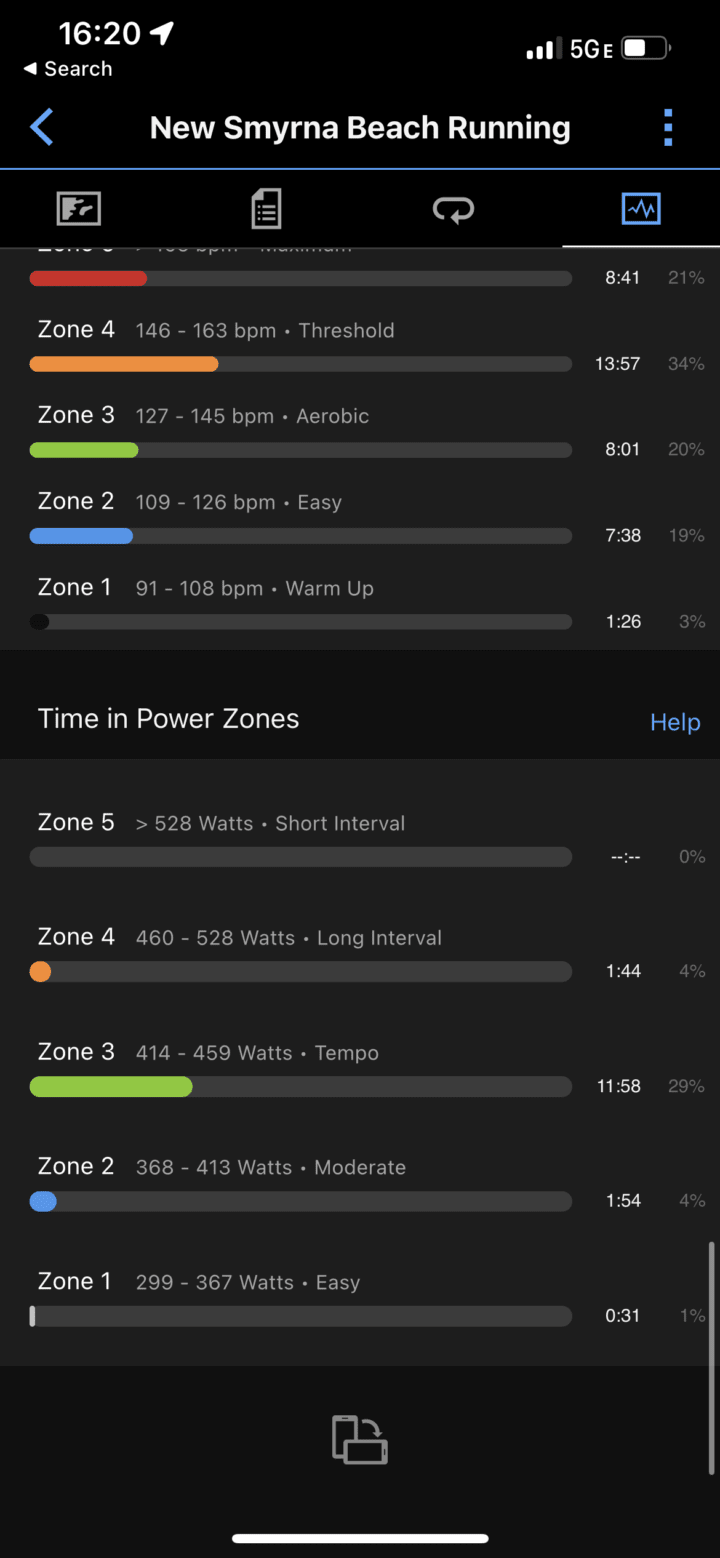Open the stats details document tab
The image size is (720, 1558).
[x=265, y=209]
